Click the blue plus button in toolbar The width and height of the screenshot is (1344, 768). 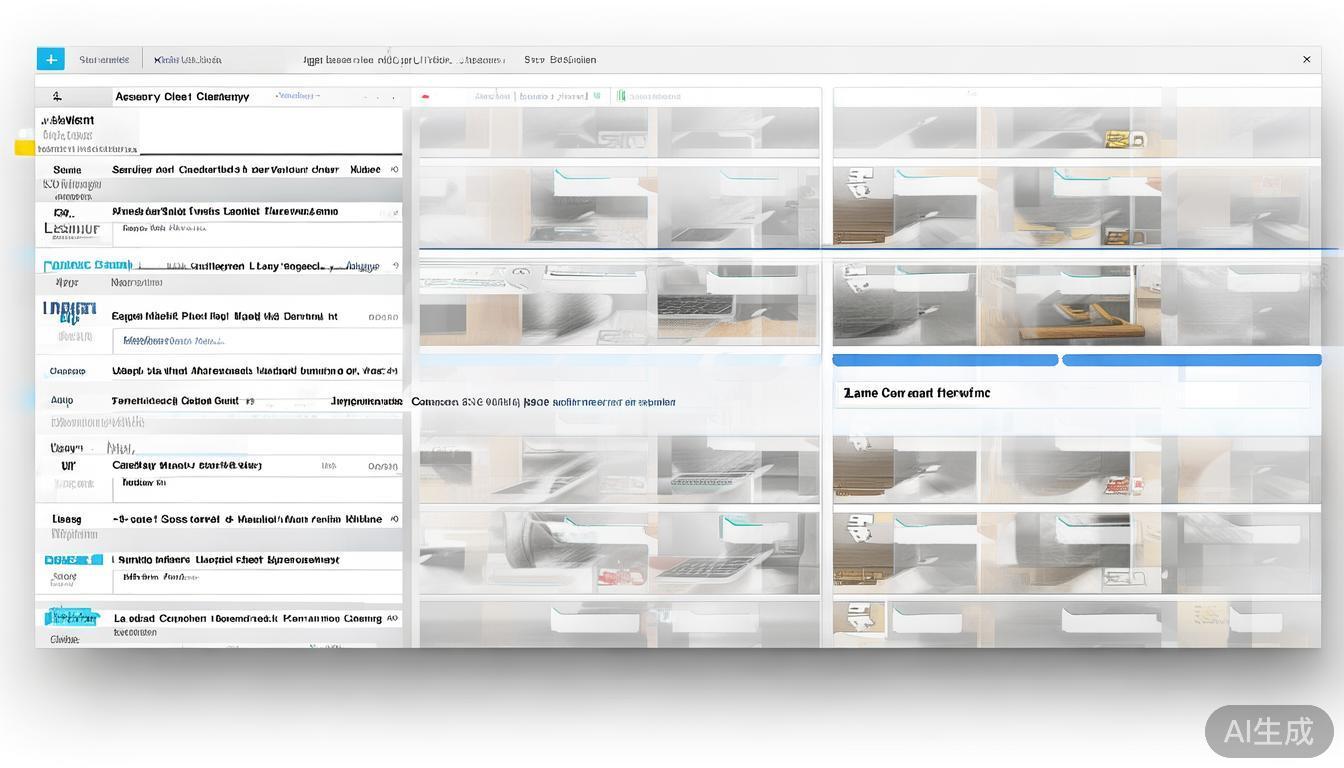pyautogui.click(x=50, y=59)
